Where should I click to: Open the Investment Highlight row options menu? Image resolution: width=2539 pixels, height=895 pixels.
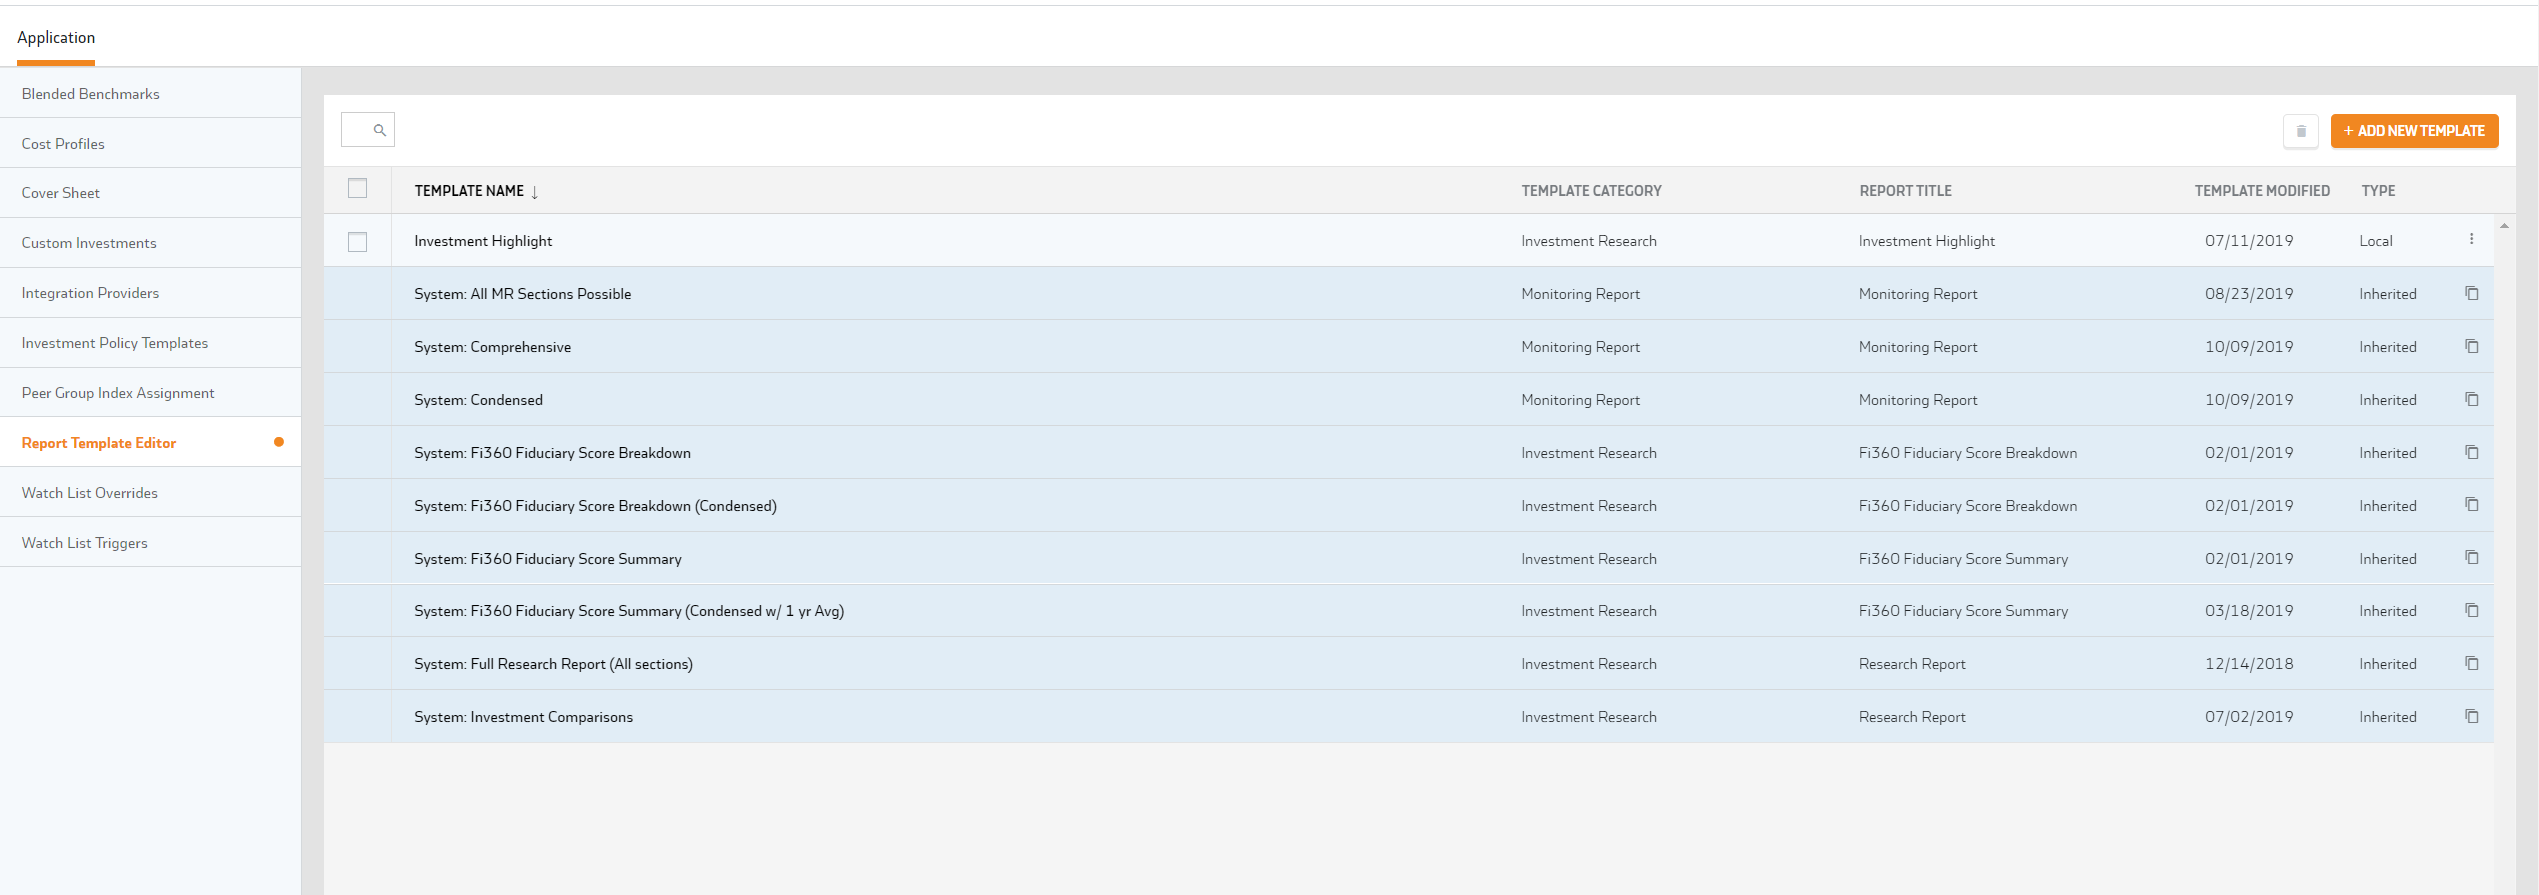click(x=2471, y=240)
